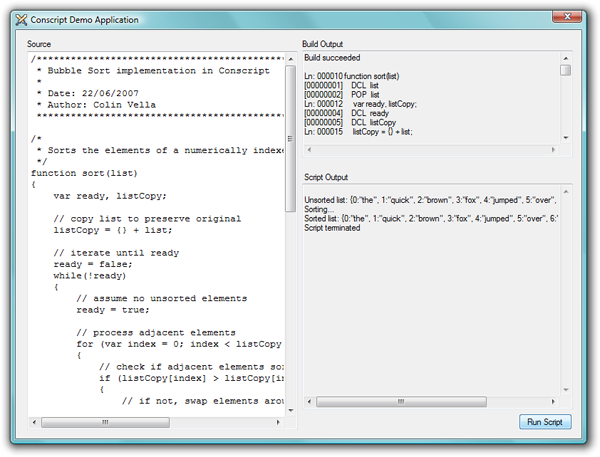600x457 pixels.
Task: Click the Build Output vertical scrollbar thumb
Action: tap(566, 70)
